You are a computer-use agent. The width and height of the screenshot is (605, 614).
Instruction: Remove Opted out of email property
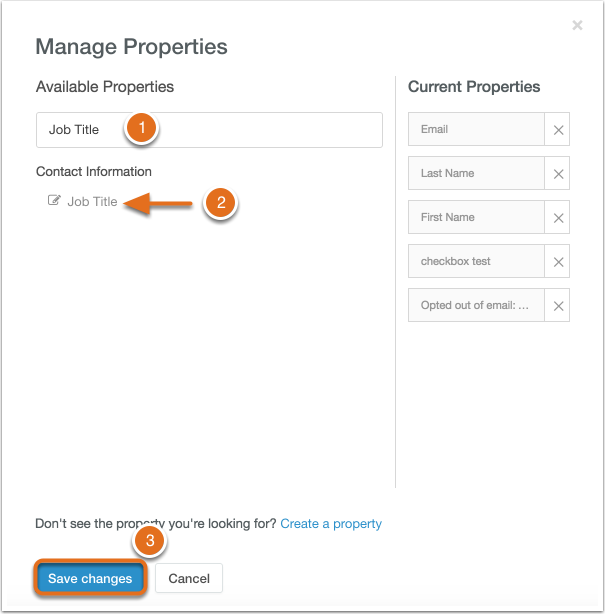(558, 305)
